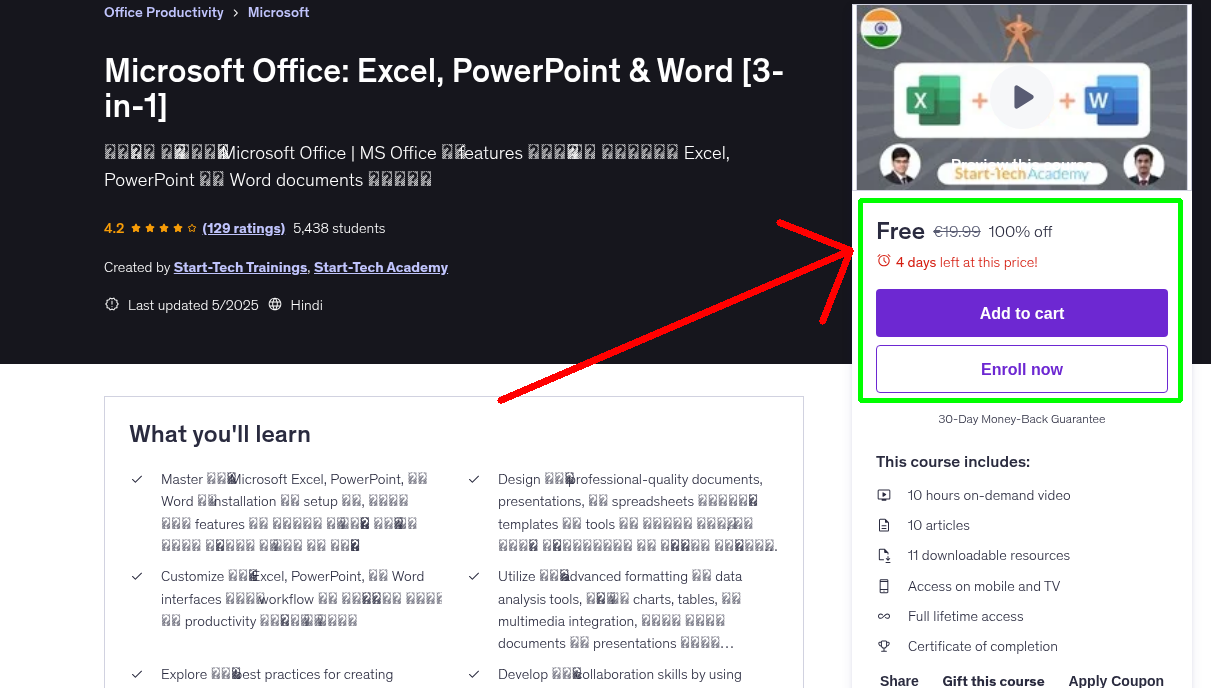Click checkmark beside Design professional-quality documents item

click(474, 479)
